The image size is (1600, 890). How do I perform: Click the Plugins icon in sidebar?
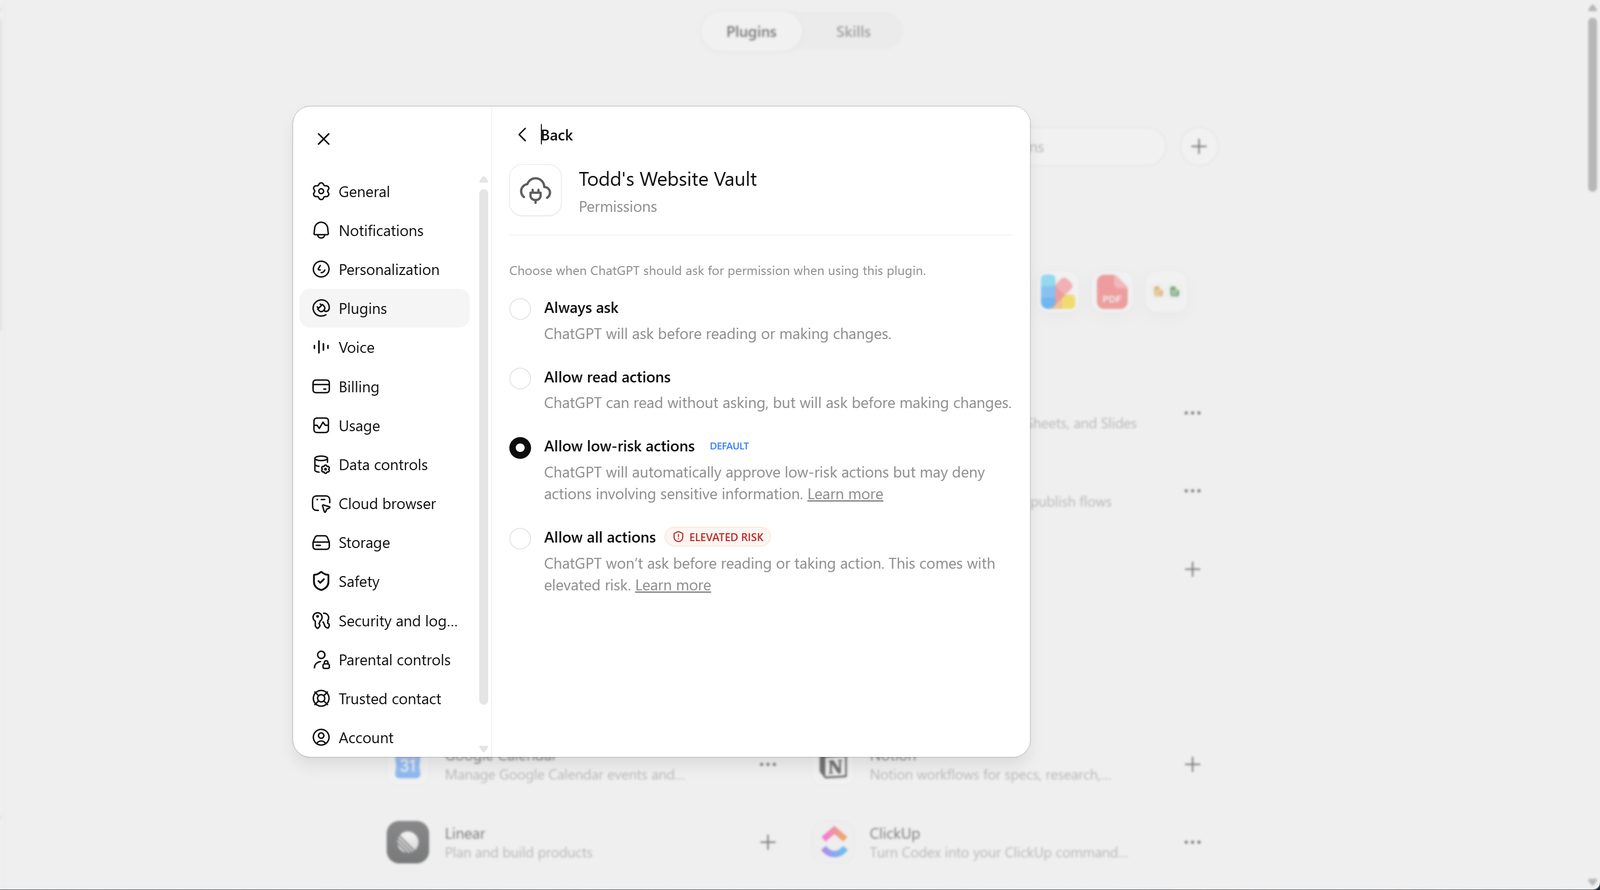tap(321, 308)
